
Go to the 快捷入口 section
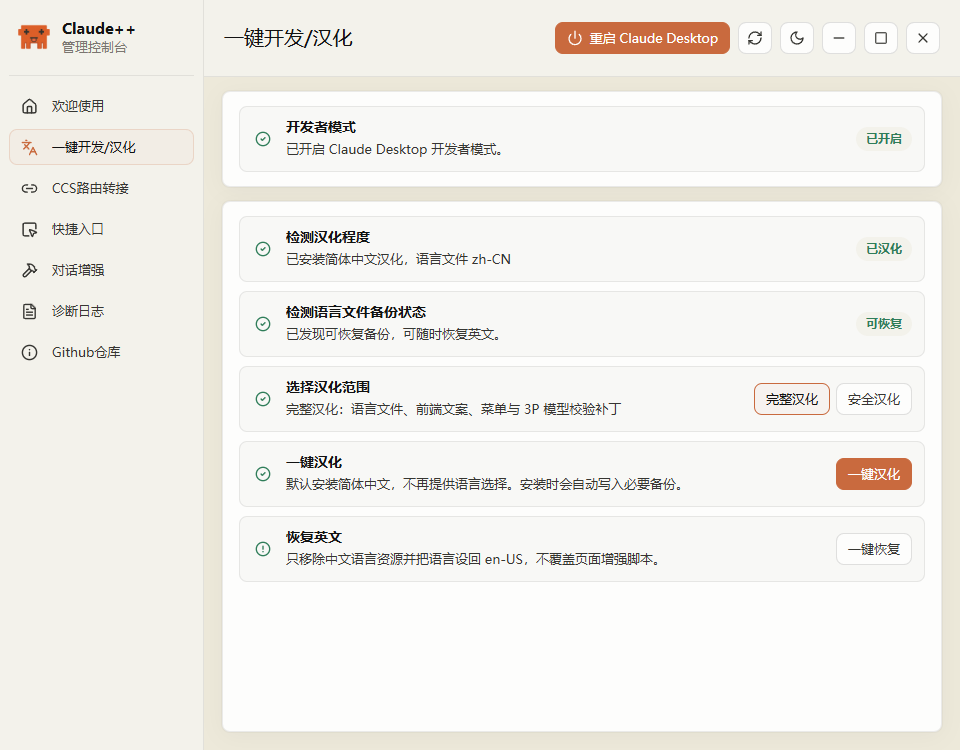click(102, 229)
